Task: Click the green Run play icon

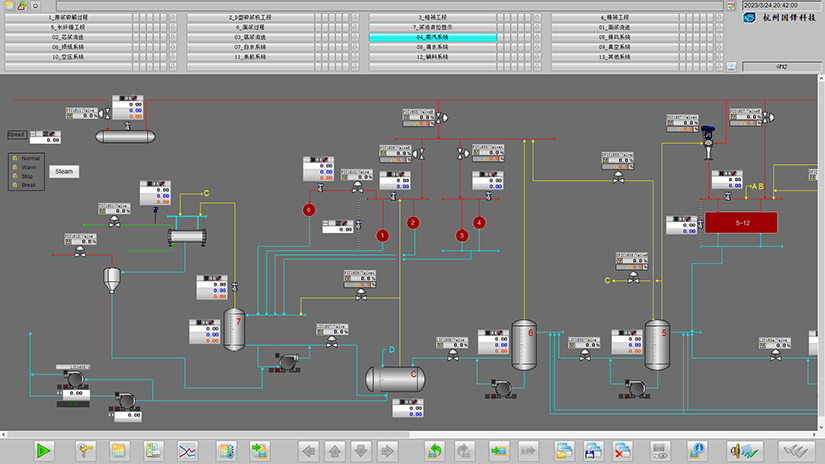Action: pos(45,450)
